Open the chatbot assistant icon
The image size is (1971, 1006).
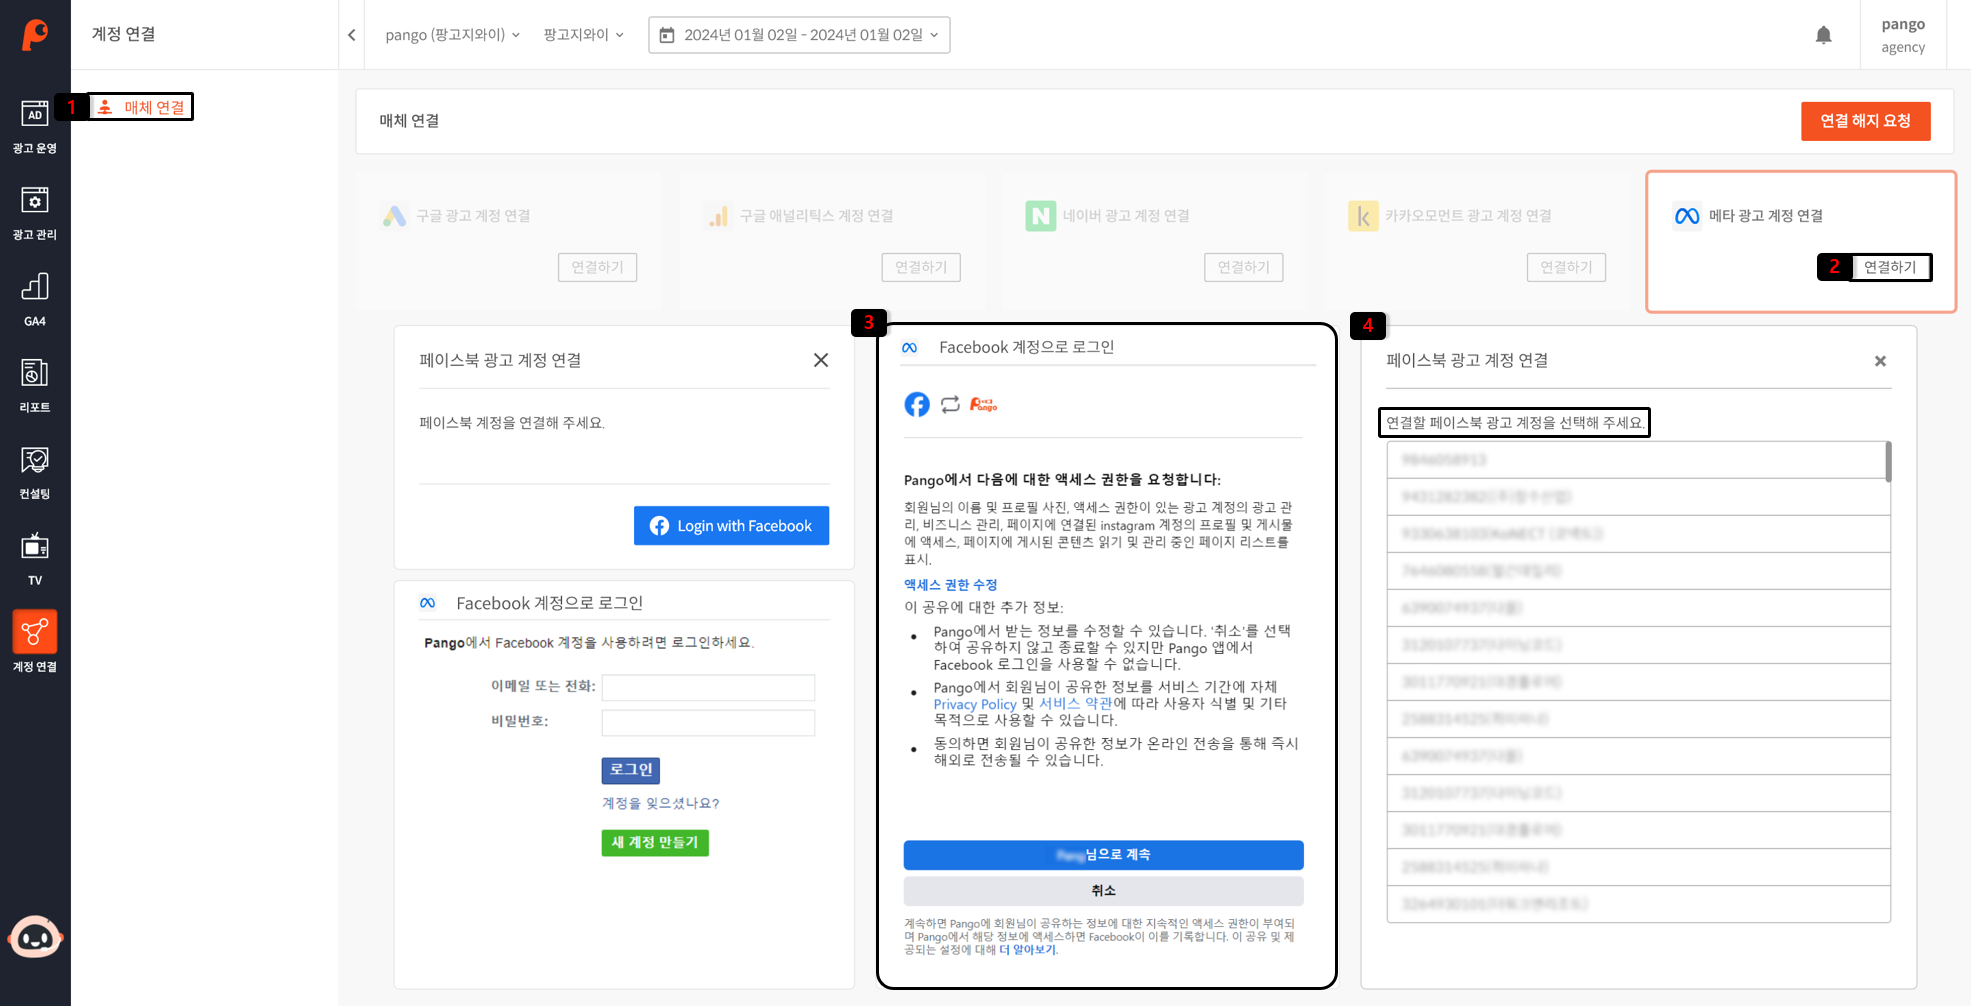35,937
